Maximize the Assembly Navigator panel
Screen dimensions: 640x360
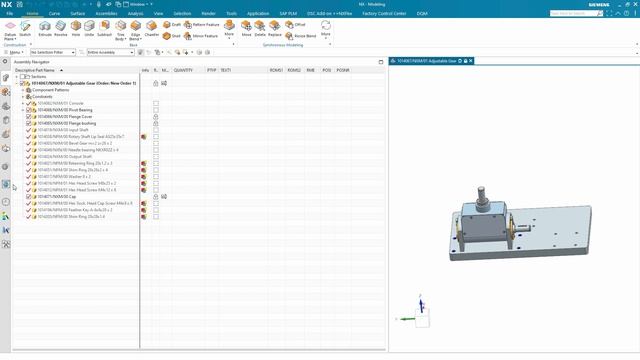pyautogui.click(x=381, y=62)
